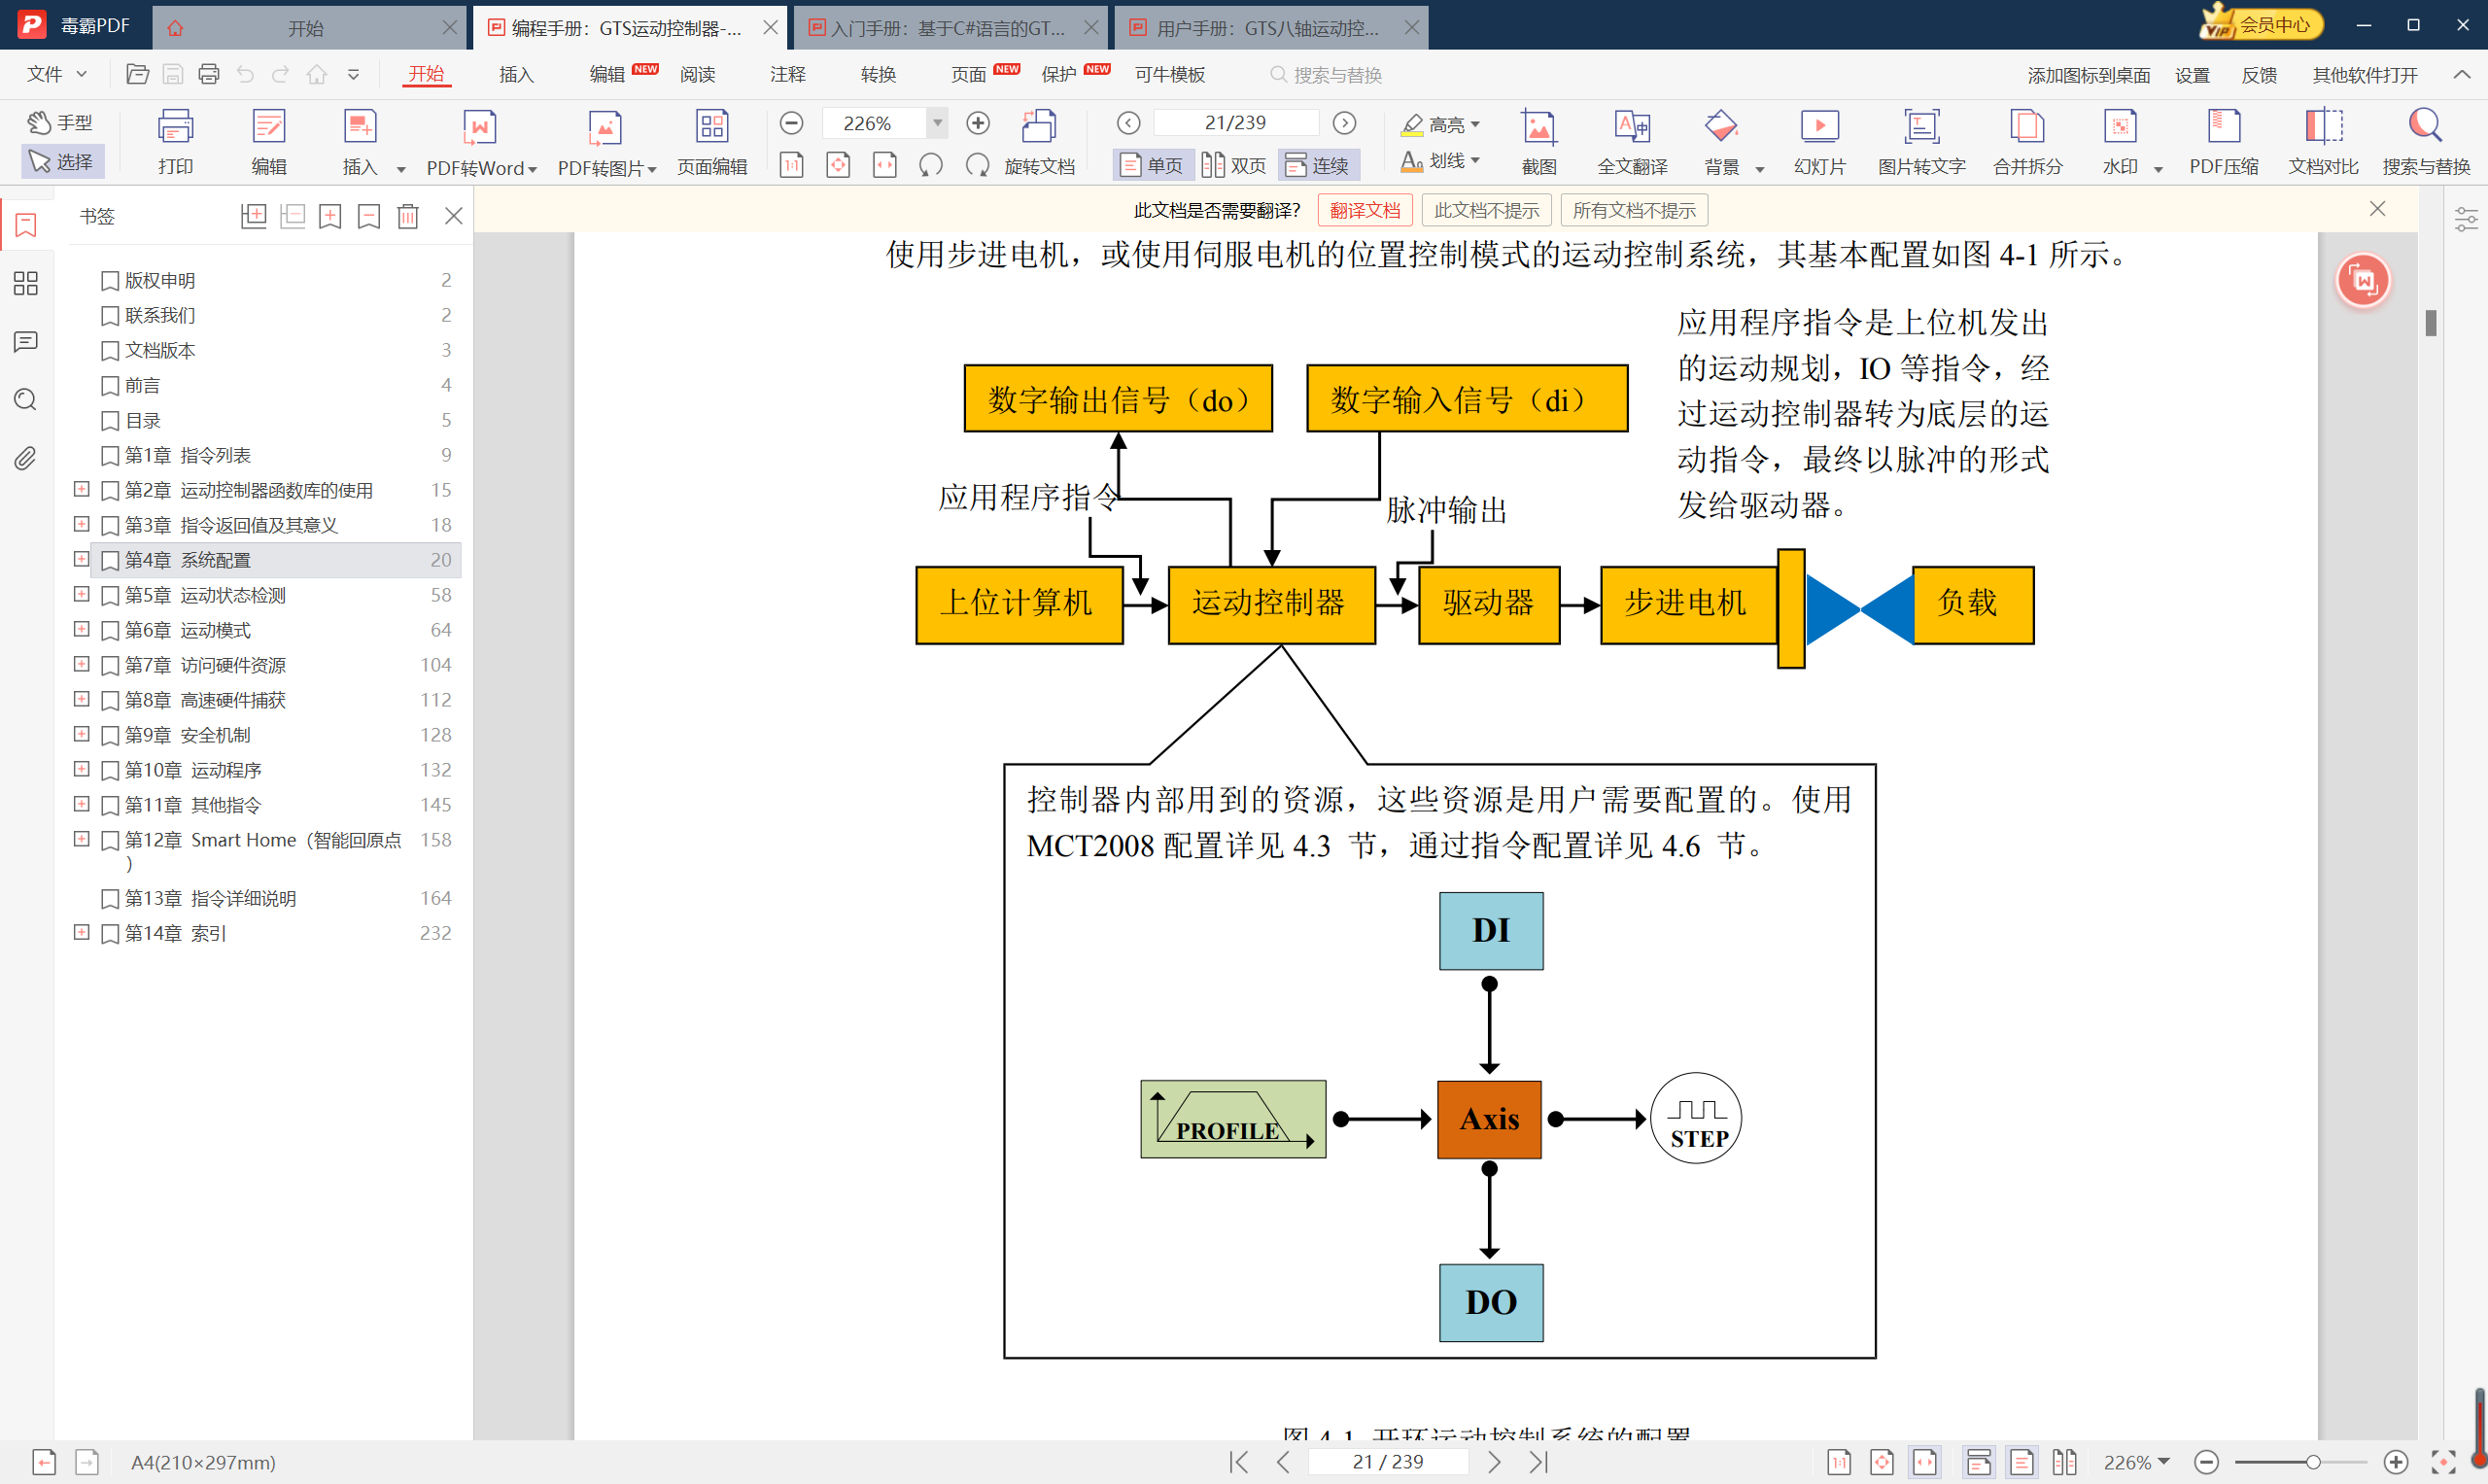
Task: Expand the 第5章 运动状态检测 bookmark
Action: 82,594
